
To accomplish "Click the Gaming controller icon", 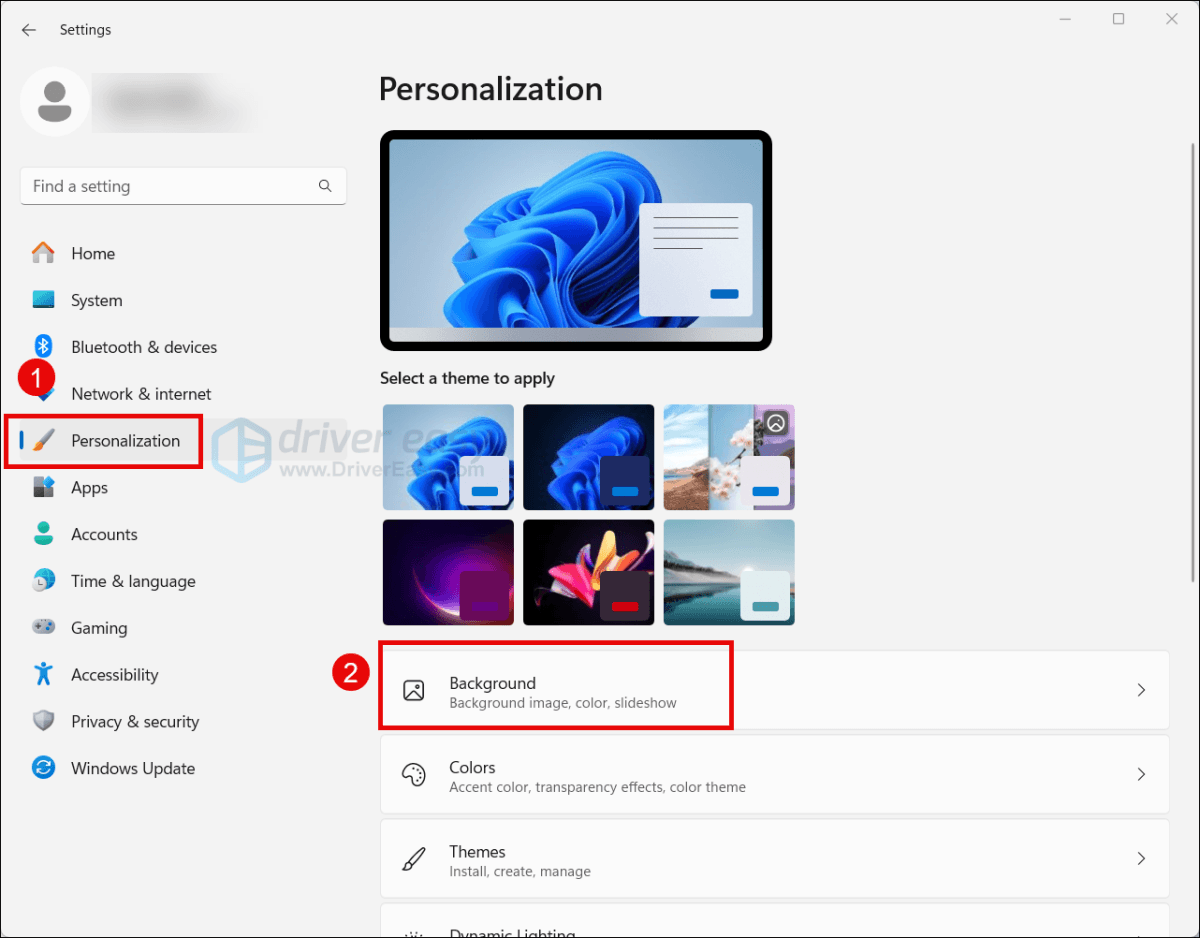I will pyautogui.click(x=43, y=627).
